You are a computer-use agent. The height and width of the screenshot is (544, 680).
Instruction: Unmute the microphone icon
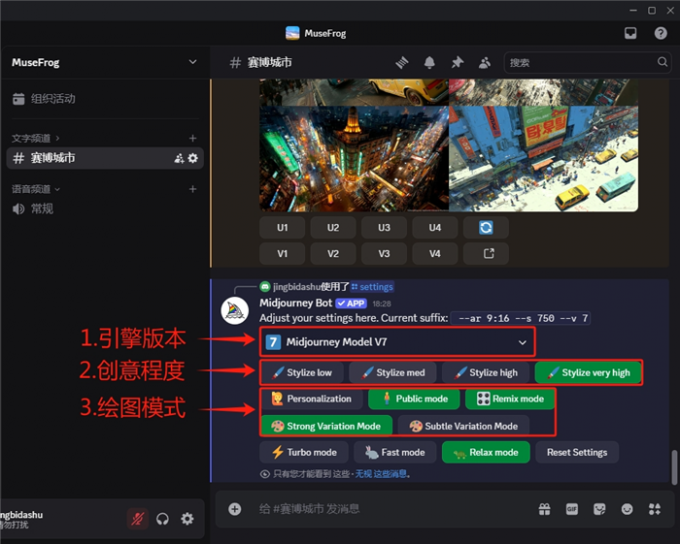coord(137,518)
